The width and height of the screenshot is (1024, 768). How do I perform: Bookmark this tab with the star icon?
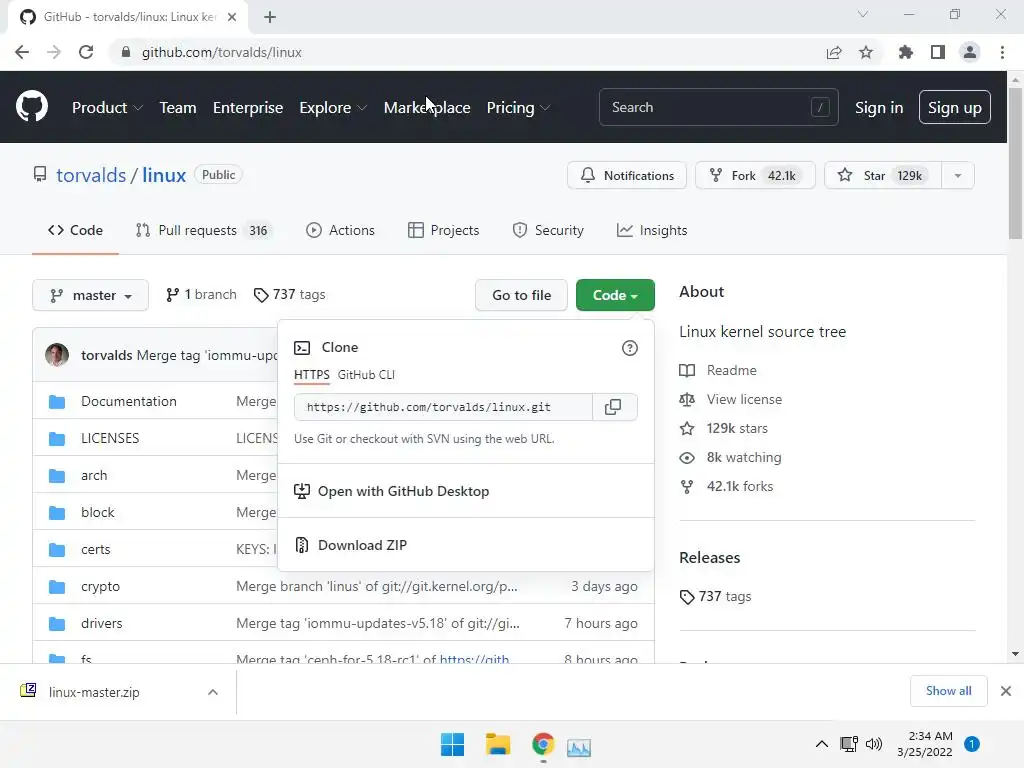(x=866, y=52)
